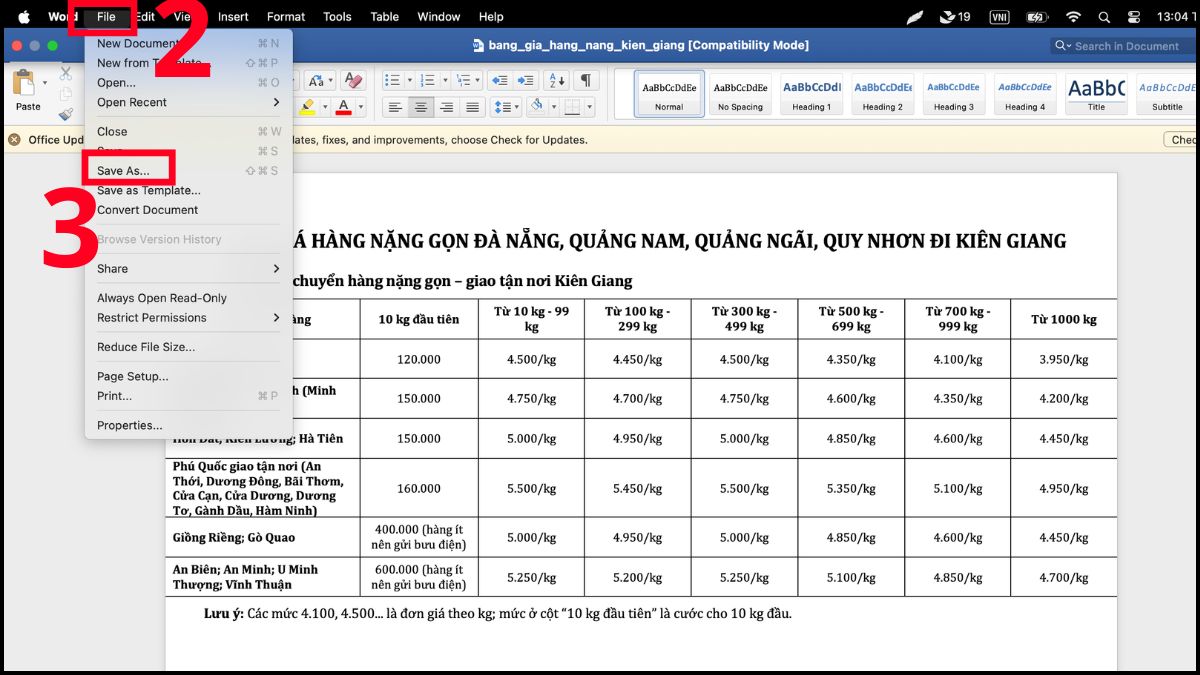Image resolution: width=1200 pixels, height=675 pixels.
Task: Toggle paragraph marks display
Action: 586,81
